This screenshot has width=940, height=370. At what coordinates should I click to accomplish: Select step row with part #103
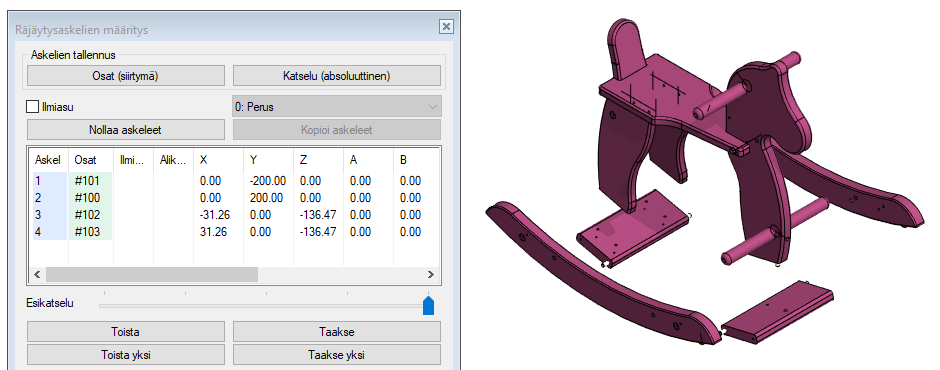234,231
